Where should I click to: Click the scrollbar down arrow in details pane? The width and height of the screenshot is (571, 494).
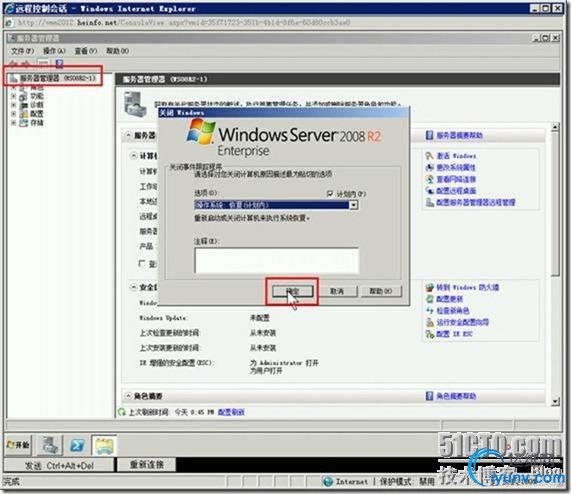pos(555,402)
